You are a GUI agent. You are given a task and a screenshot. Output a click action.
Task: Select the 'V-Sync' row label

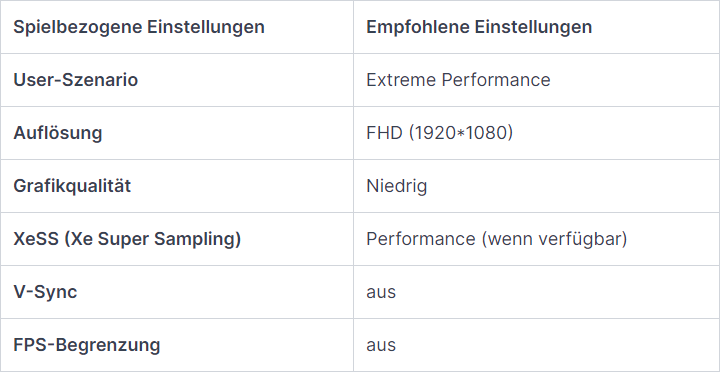pos(177,292)
